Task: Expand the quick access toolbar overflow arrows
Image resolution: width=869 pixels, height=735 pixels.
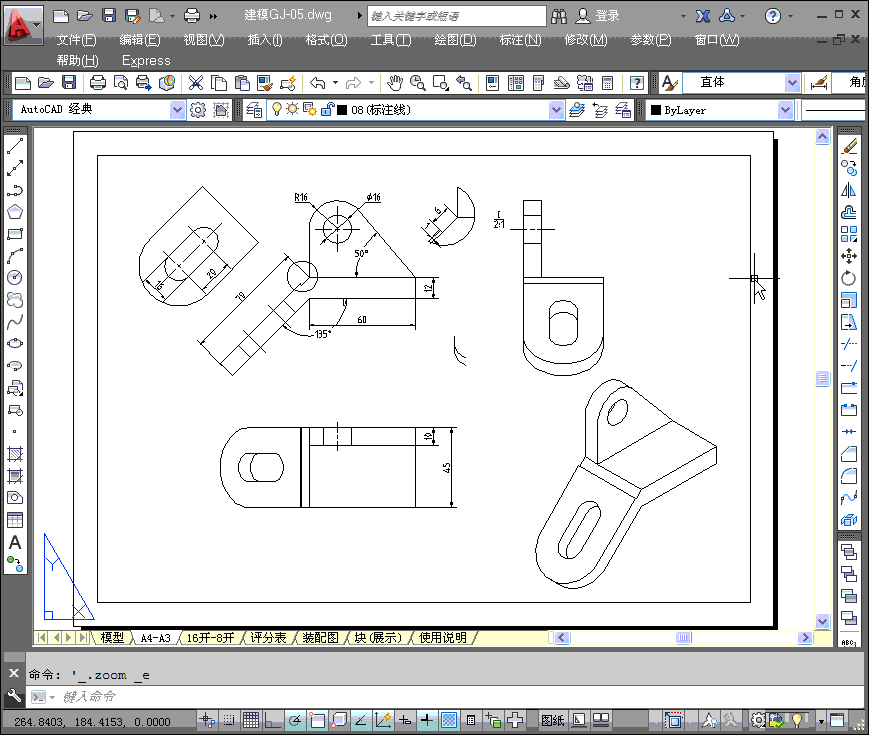Action: (213, 16)
